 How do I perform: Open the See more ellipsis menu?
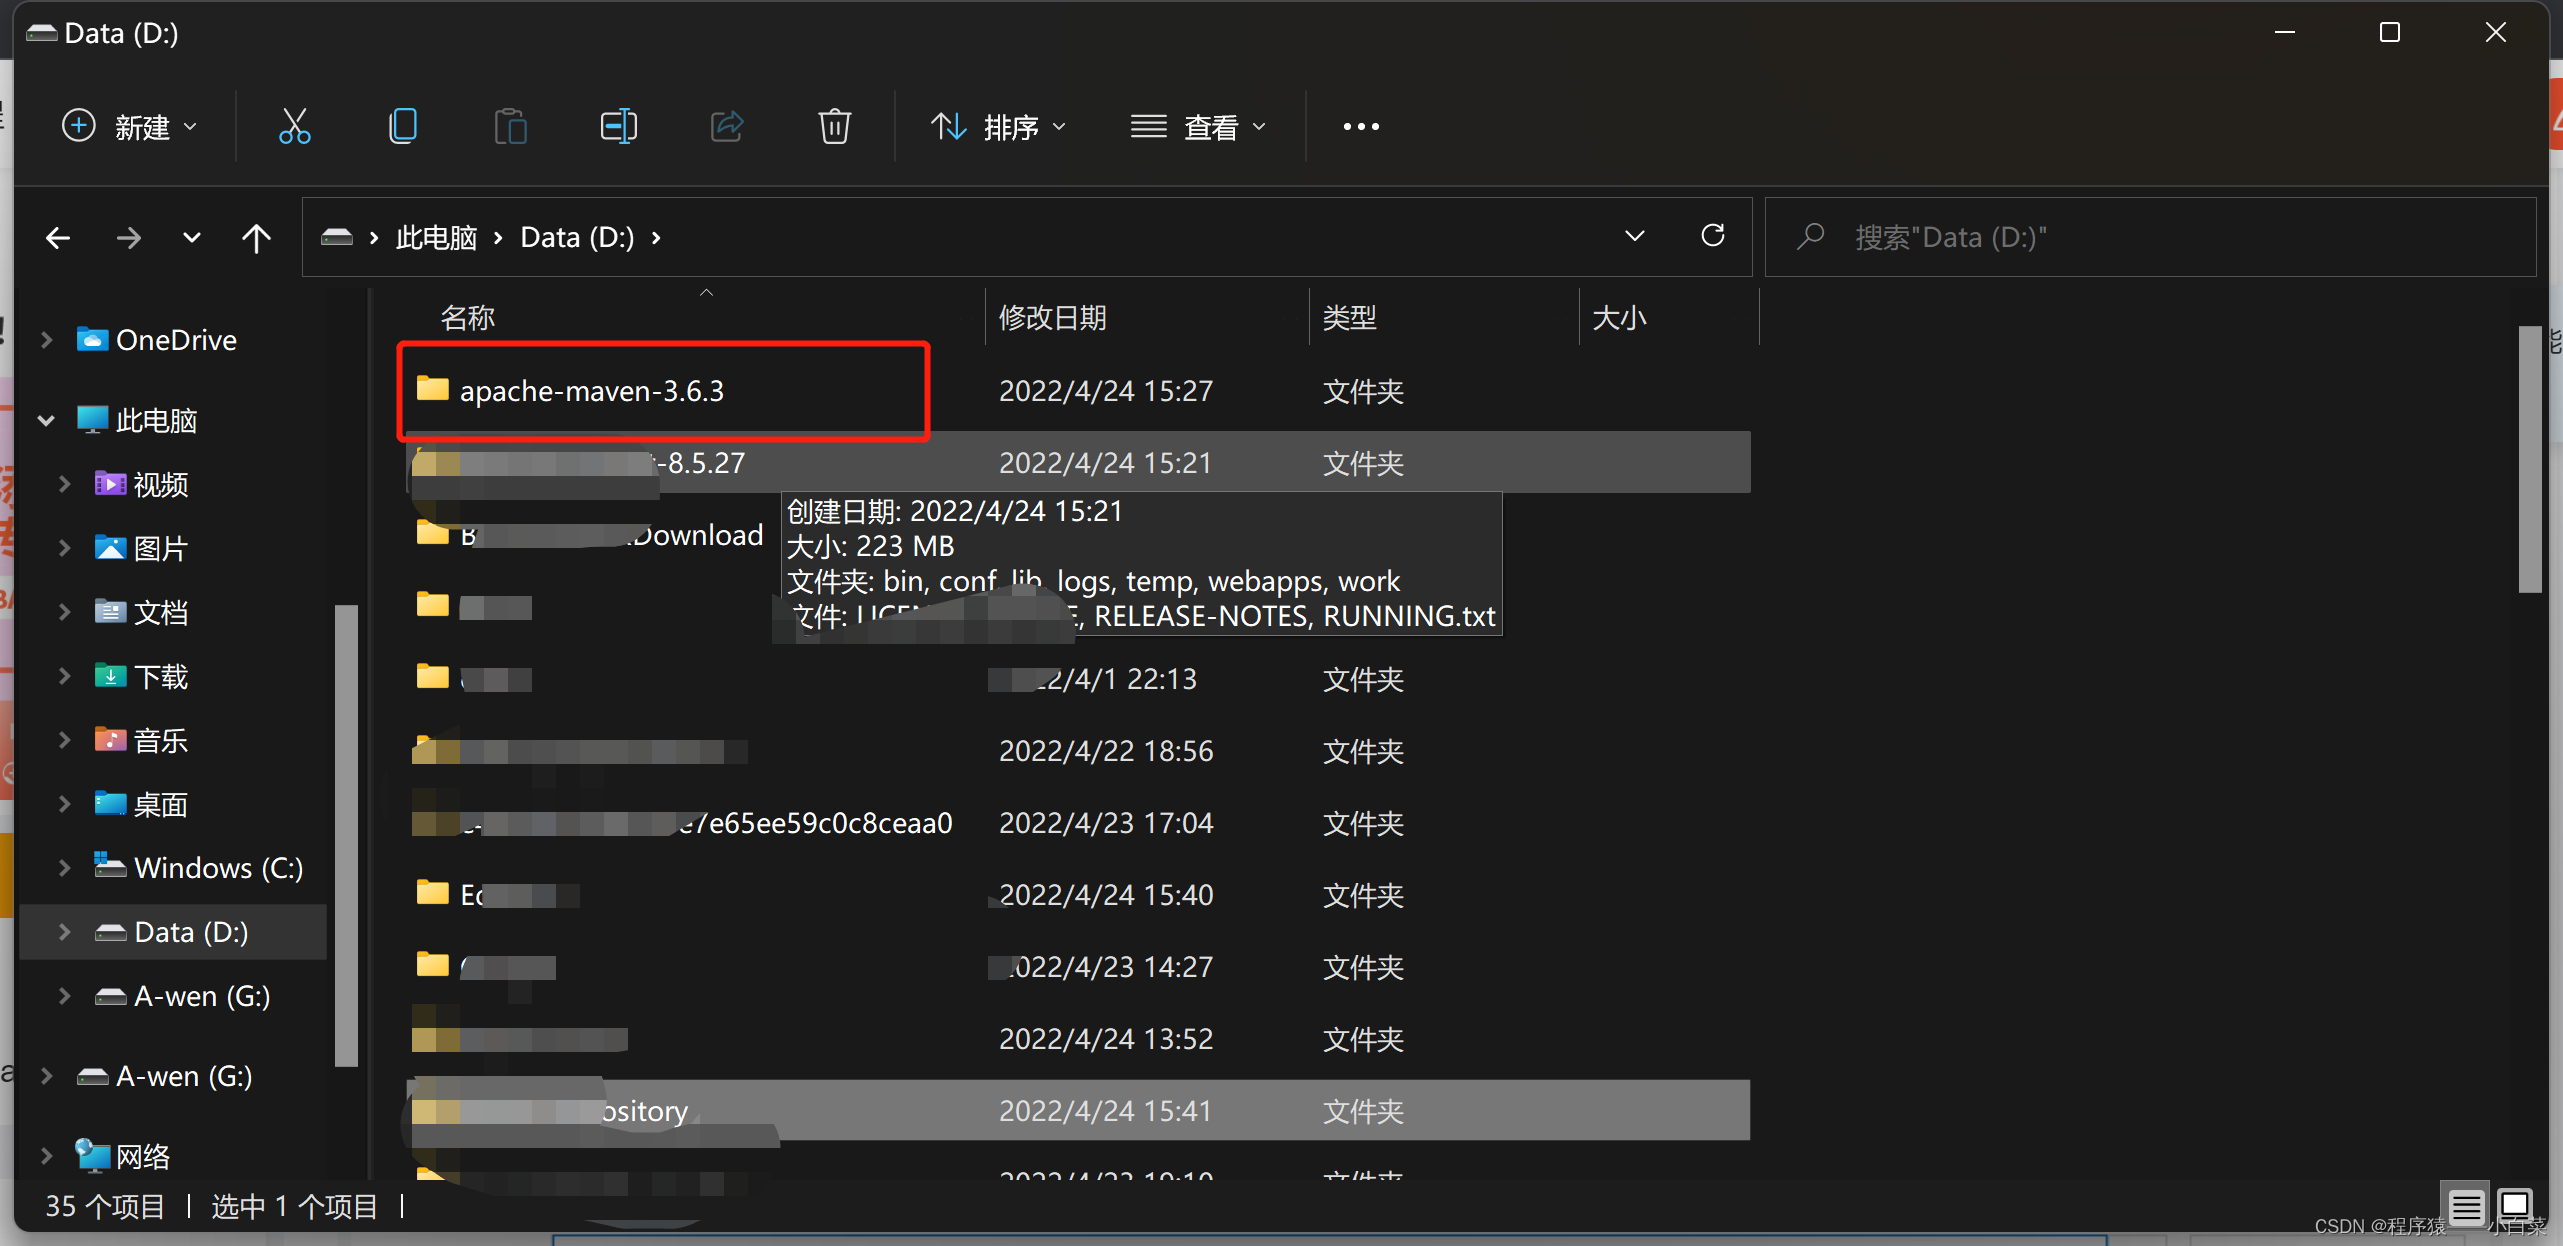1361,127
